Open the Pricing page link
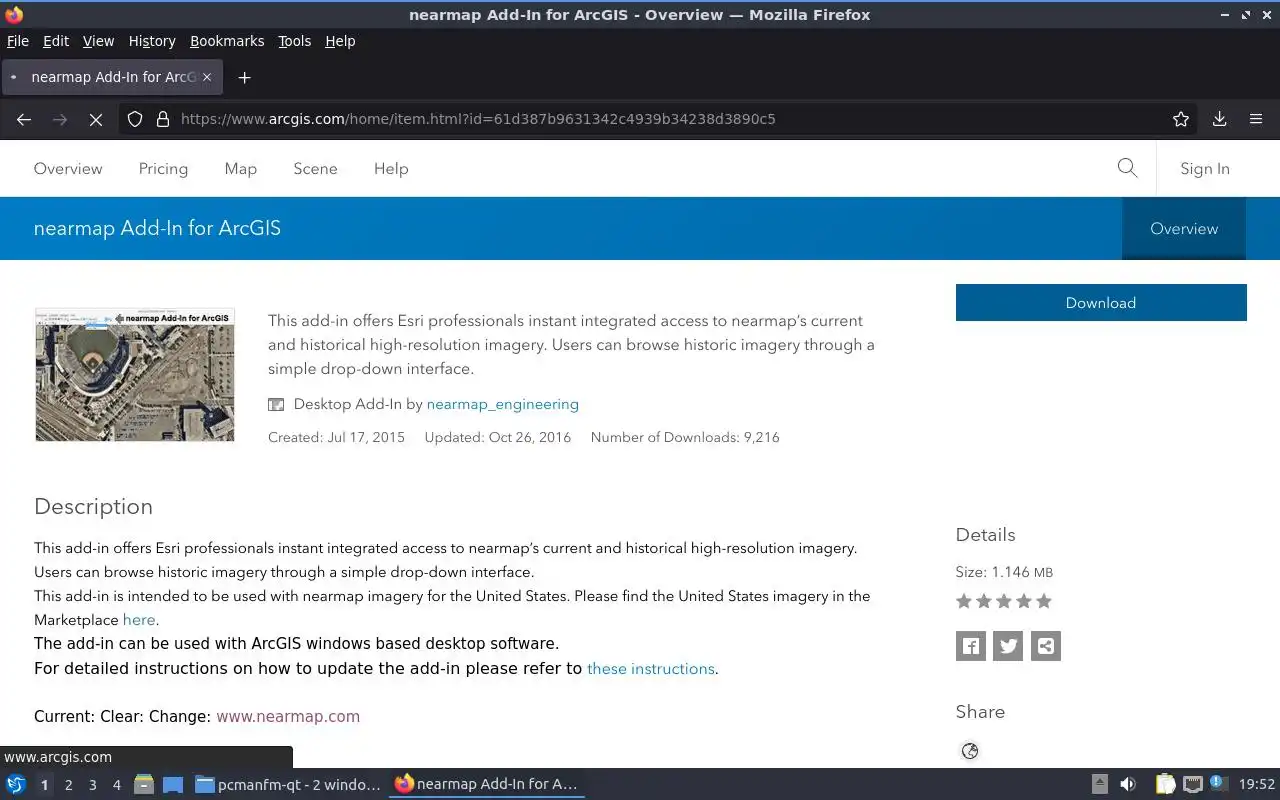1280x800 pixels. (163, 168)
